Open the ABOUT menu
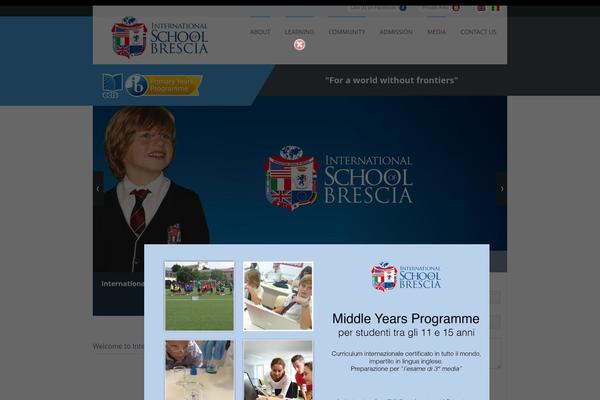Screen dimensions: 600x400 pos(260,32)
